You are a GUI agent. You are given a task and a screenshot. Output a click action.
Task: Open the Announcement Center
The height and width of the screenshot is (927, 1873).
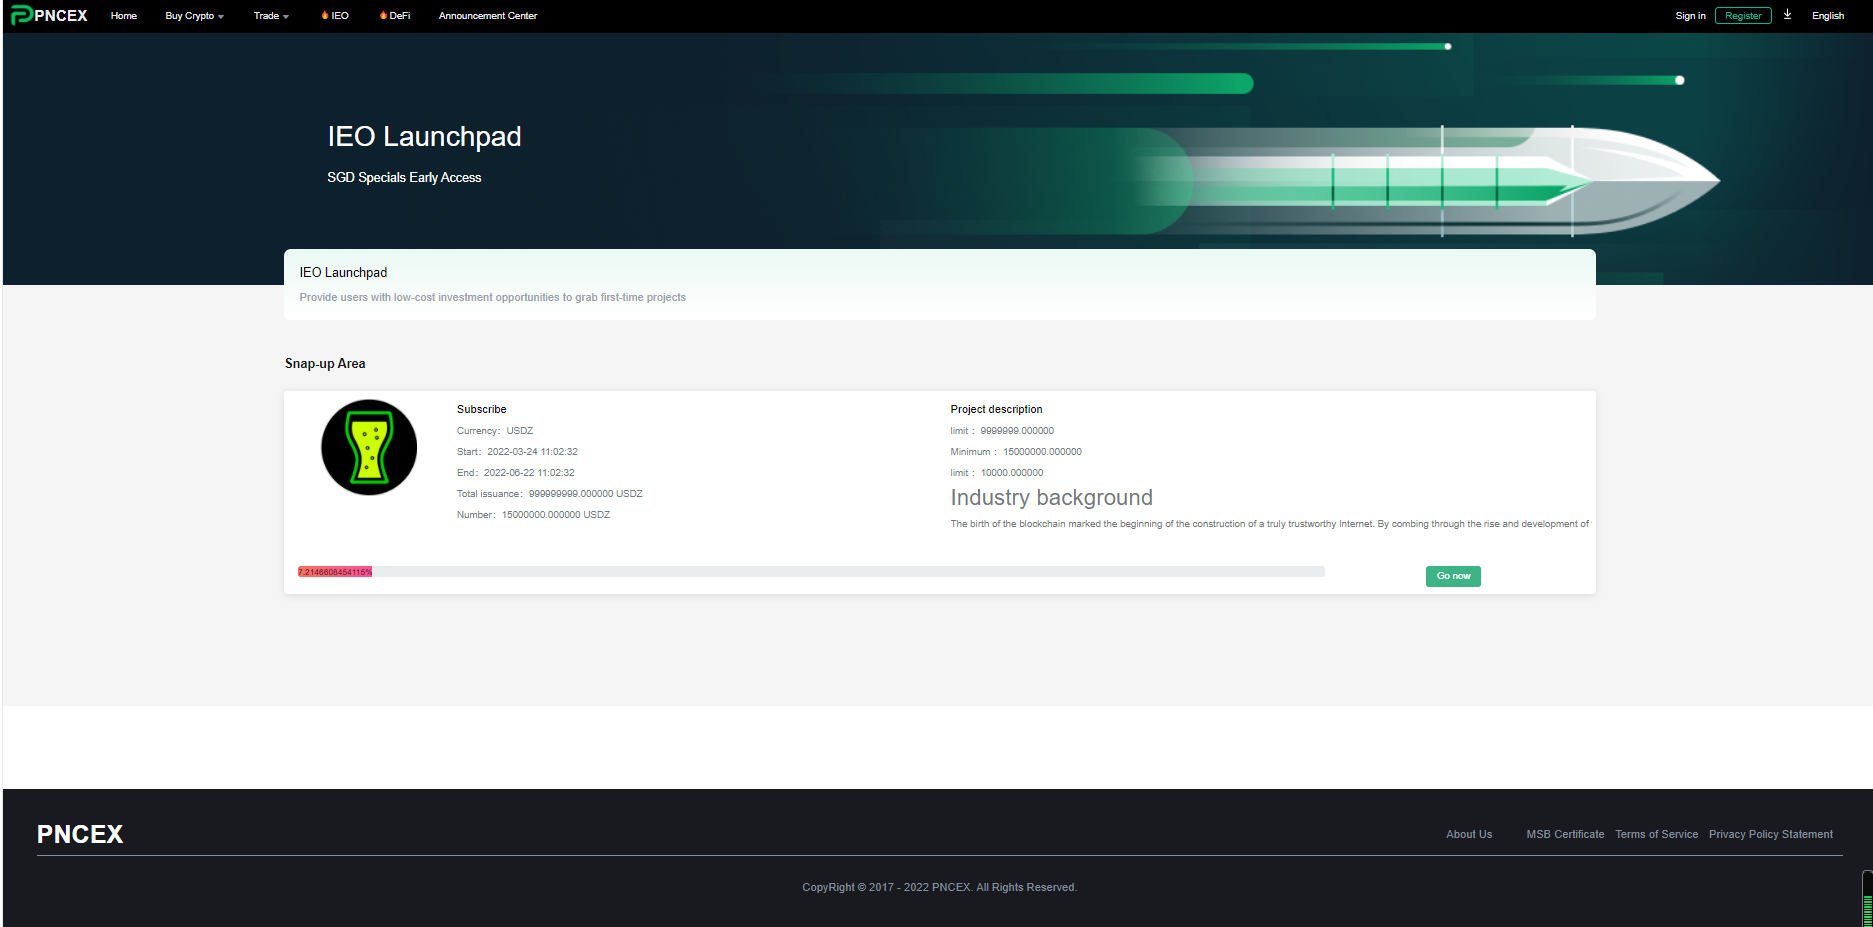[488, 16]
